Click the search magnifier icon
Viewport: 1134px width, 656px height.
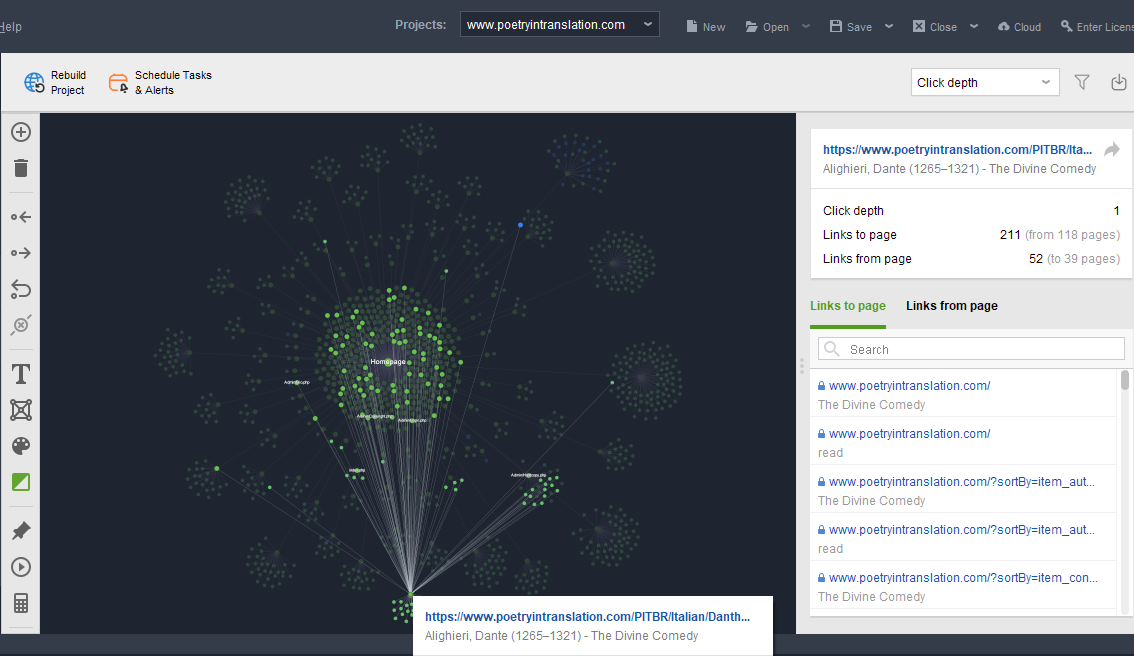pos(832,349)
